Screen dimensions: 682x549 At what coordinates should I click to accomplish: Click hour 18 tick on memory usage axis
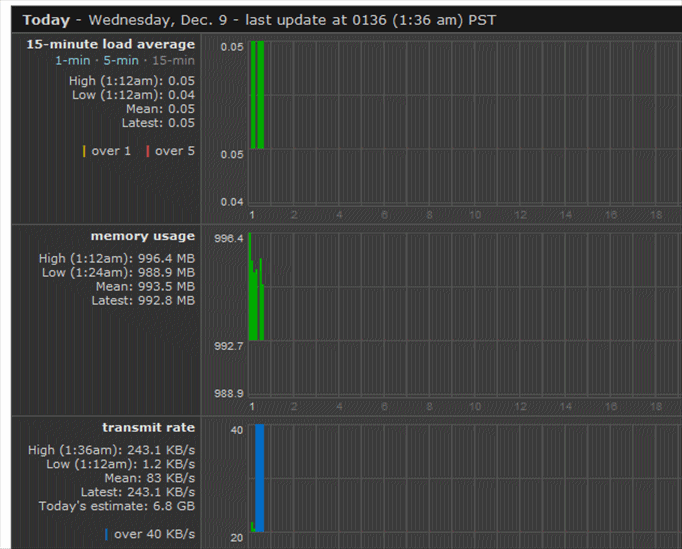pyautogui.click(x=656, y=406)
